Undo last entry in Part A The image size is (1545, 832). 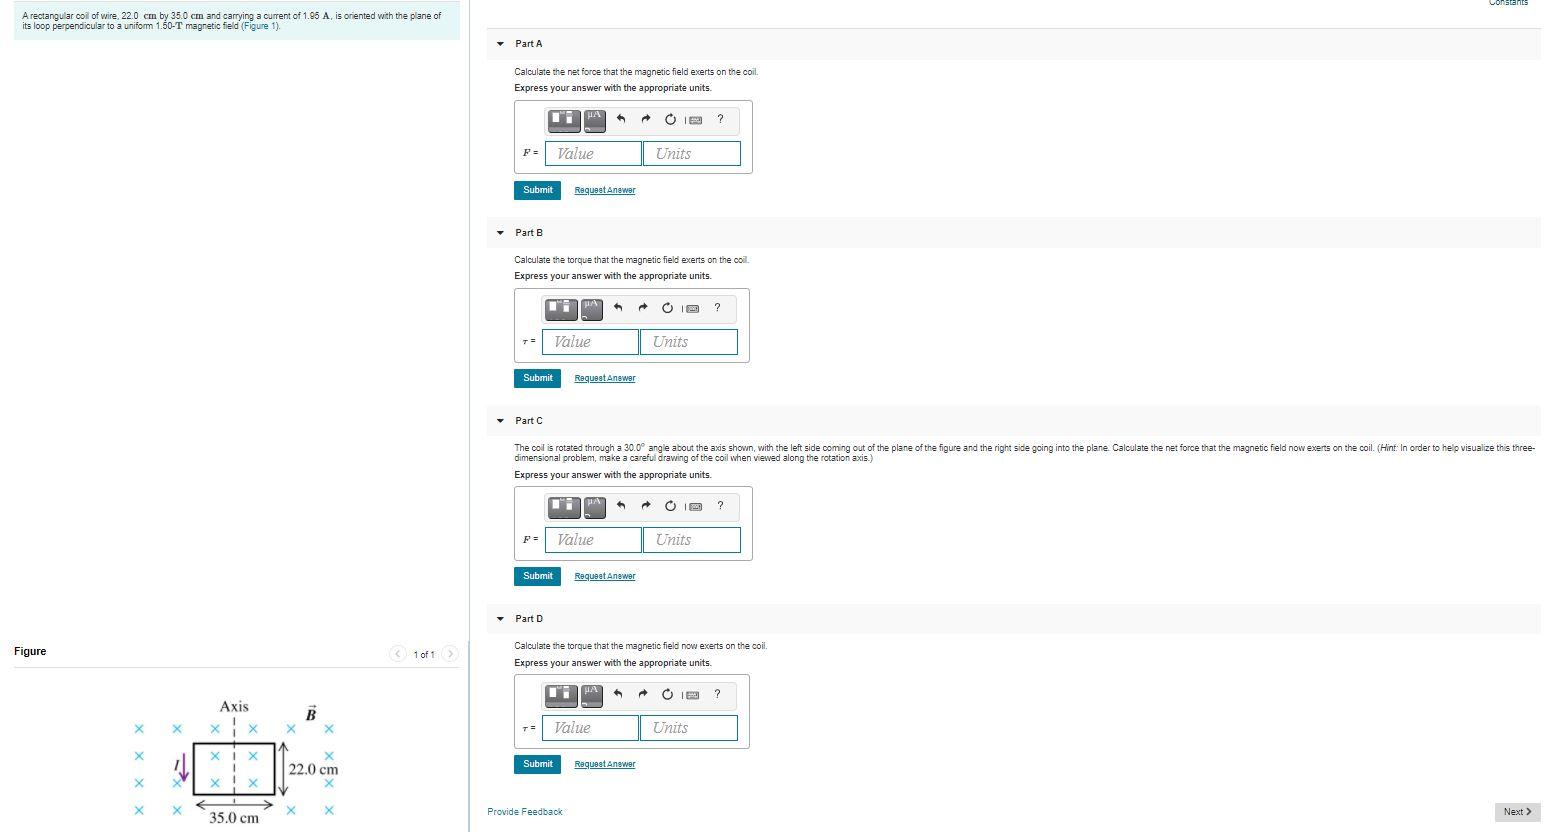621,120
